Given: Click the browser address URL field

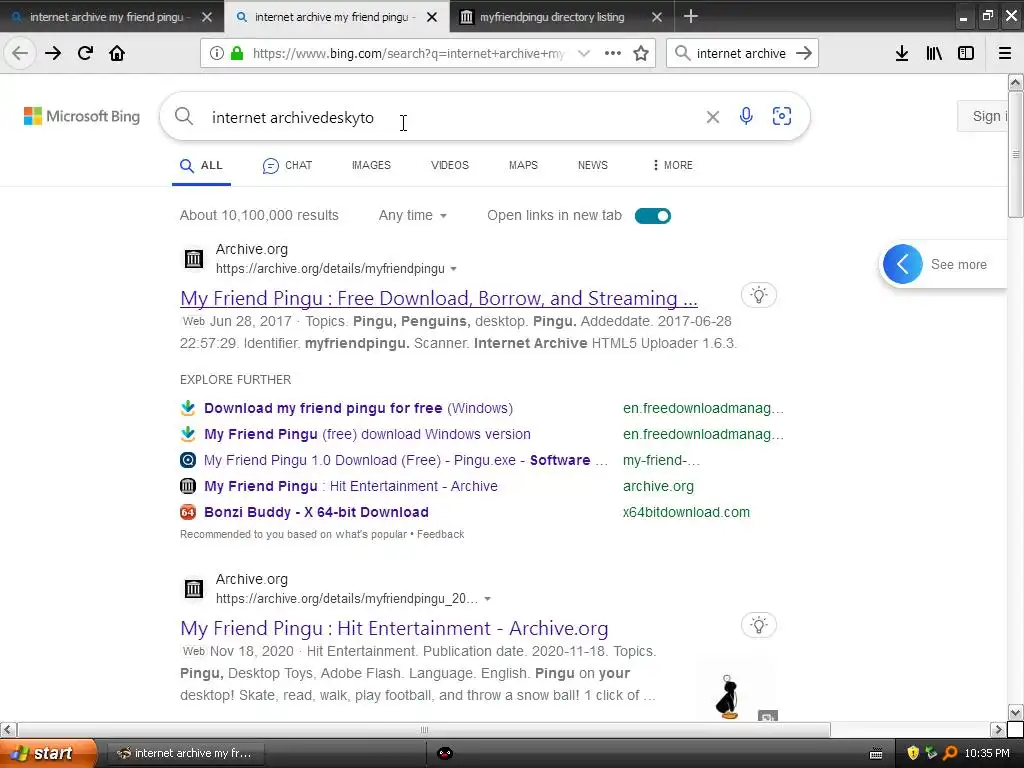Looking at the screenshot, I should pyautogui.click(x=408, y=54).
